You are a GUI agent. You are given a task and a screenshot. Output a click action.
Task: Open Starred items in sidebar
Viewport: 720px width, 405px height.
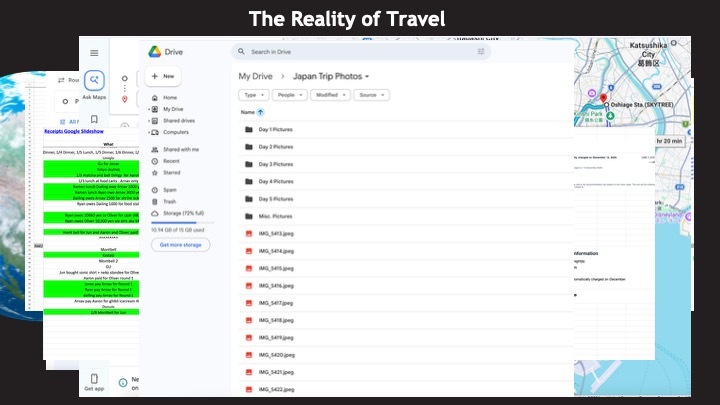(x=172, y=173)
